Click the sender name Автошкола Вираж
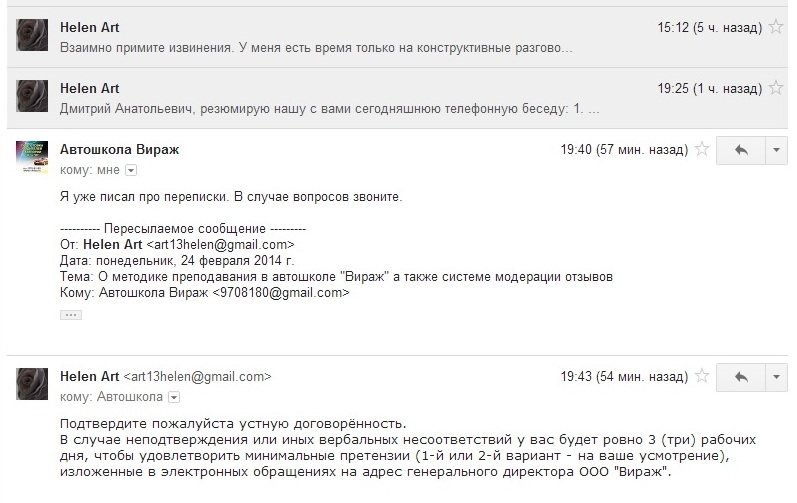The width and height of the screenshot is (797, 503). pos(120,150)
